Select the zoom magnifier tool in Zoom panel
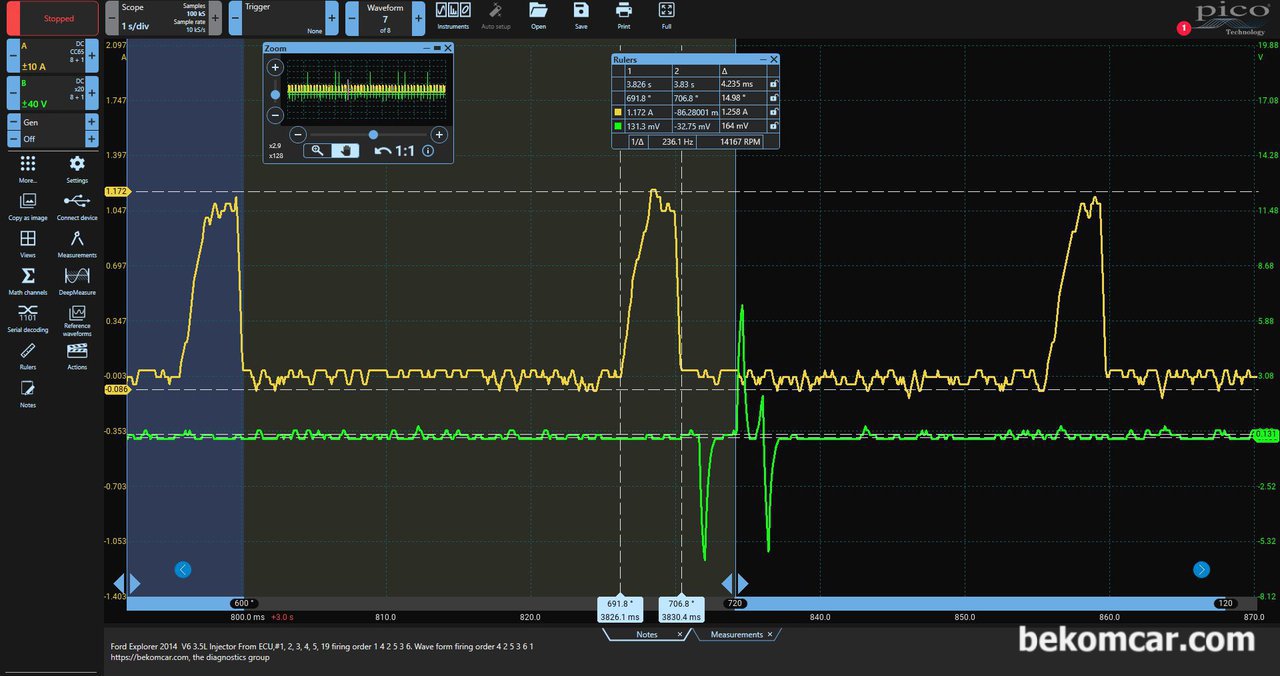The image size is (1280, 676). pyautogui.click(x=317, y=150)
